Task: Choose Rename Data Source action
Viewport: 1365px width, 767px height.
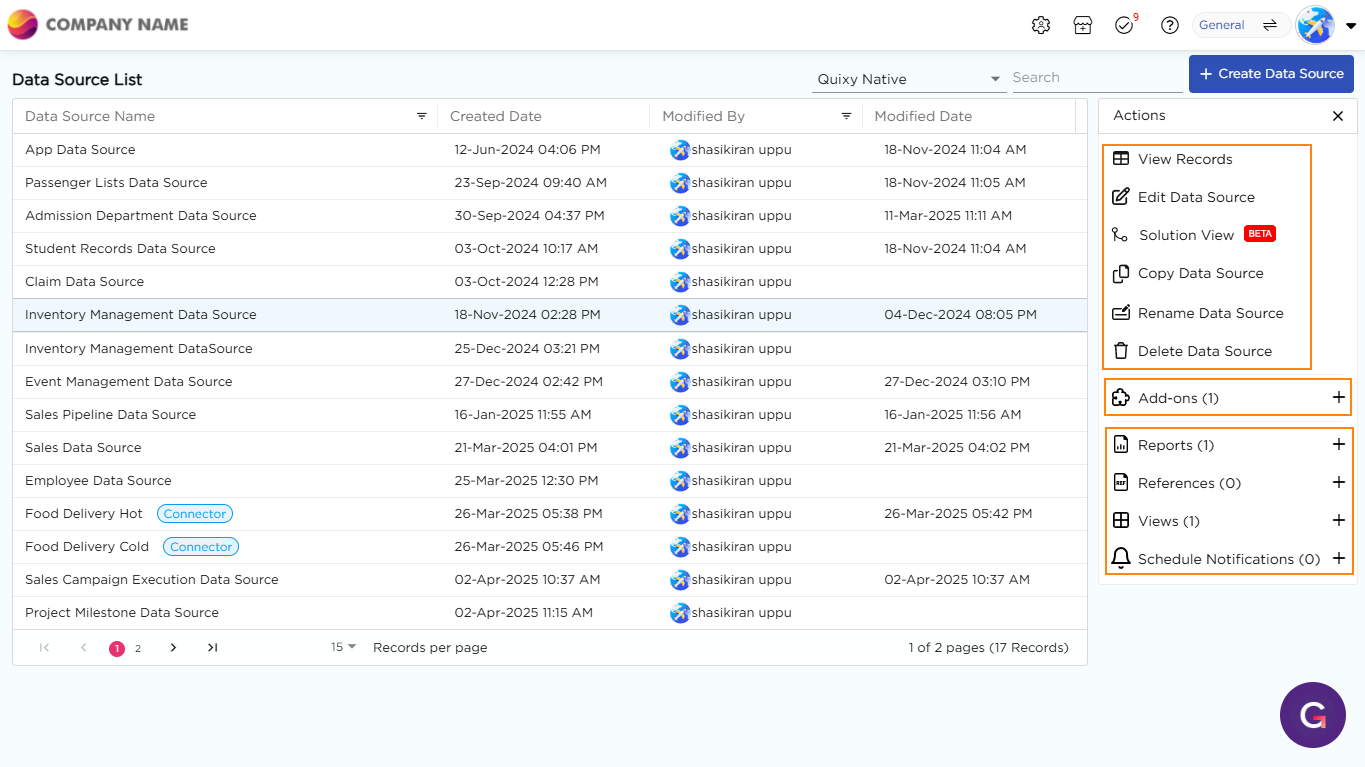Action: [x=1210, y=313]
